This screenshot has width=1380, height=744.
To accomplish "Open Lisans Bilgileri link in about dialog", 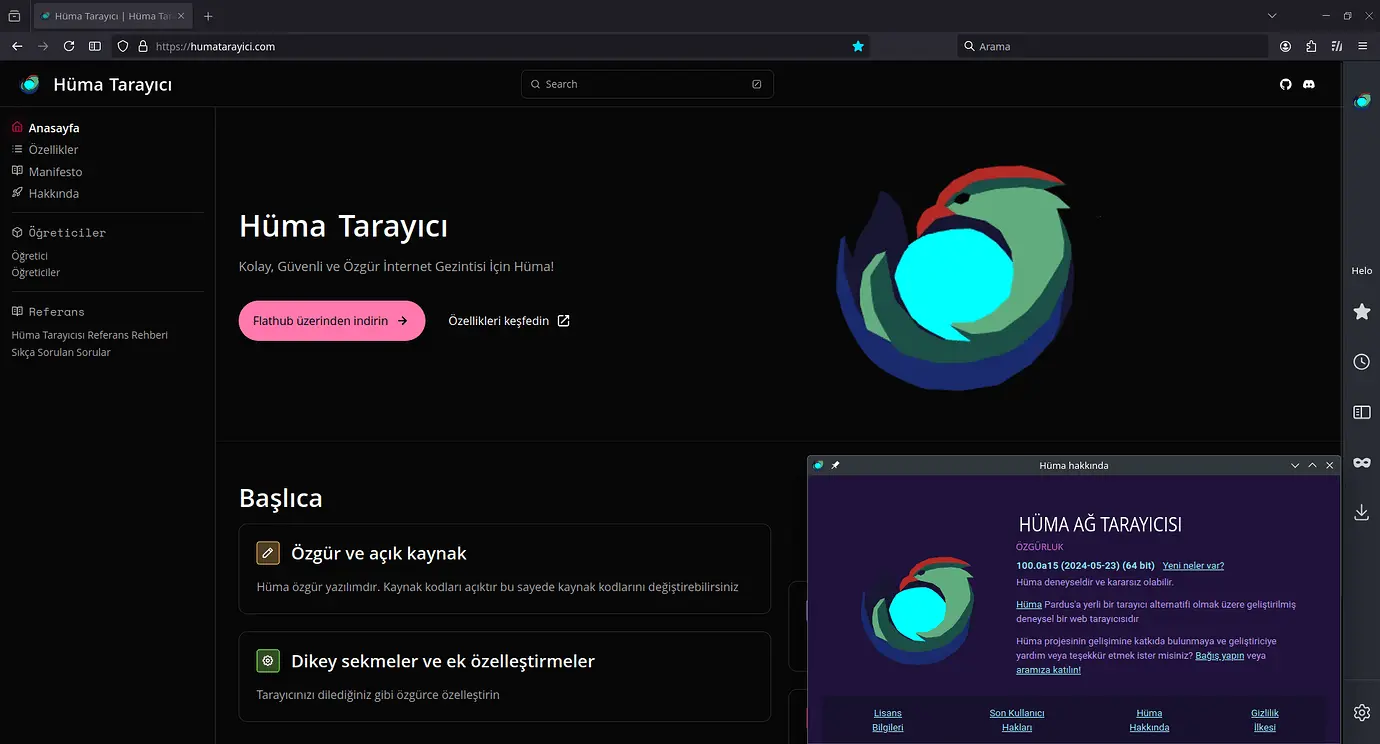I will (888, 720).
